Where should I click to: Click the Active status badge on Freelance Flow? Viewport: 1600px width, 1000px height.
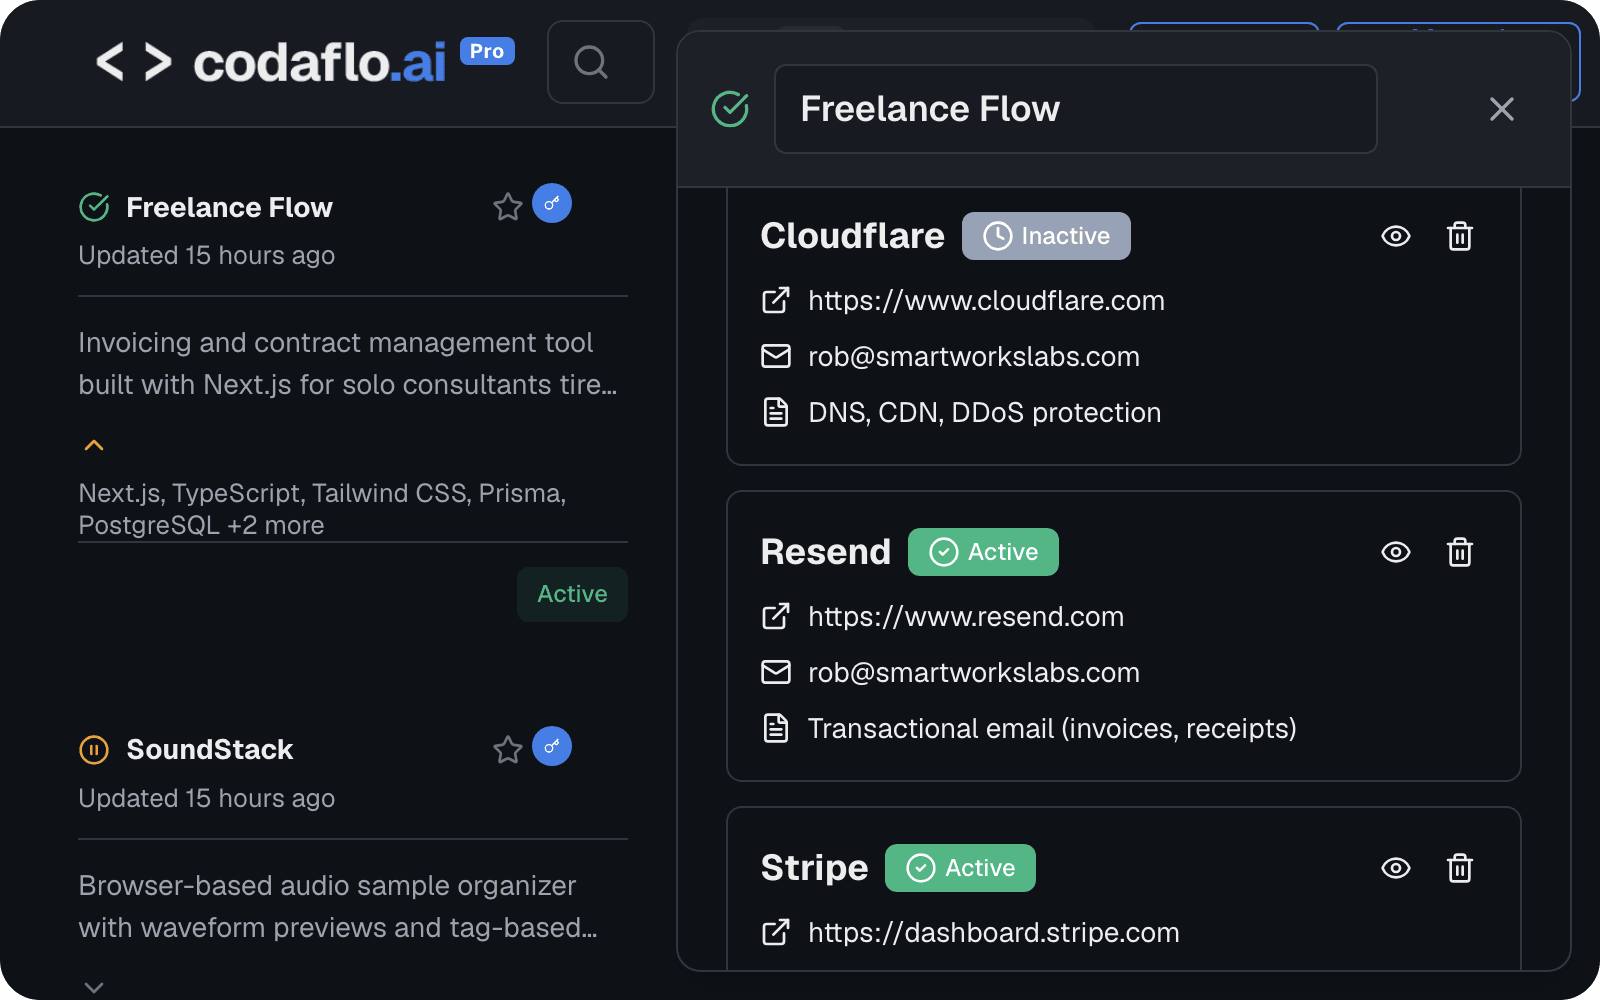pos(571,594)
